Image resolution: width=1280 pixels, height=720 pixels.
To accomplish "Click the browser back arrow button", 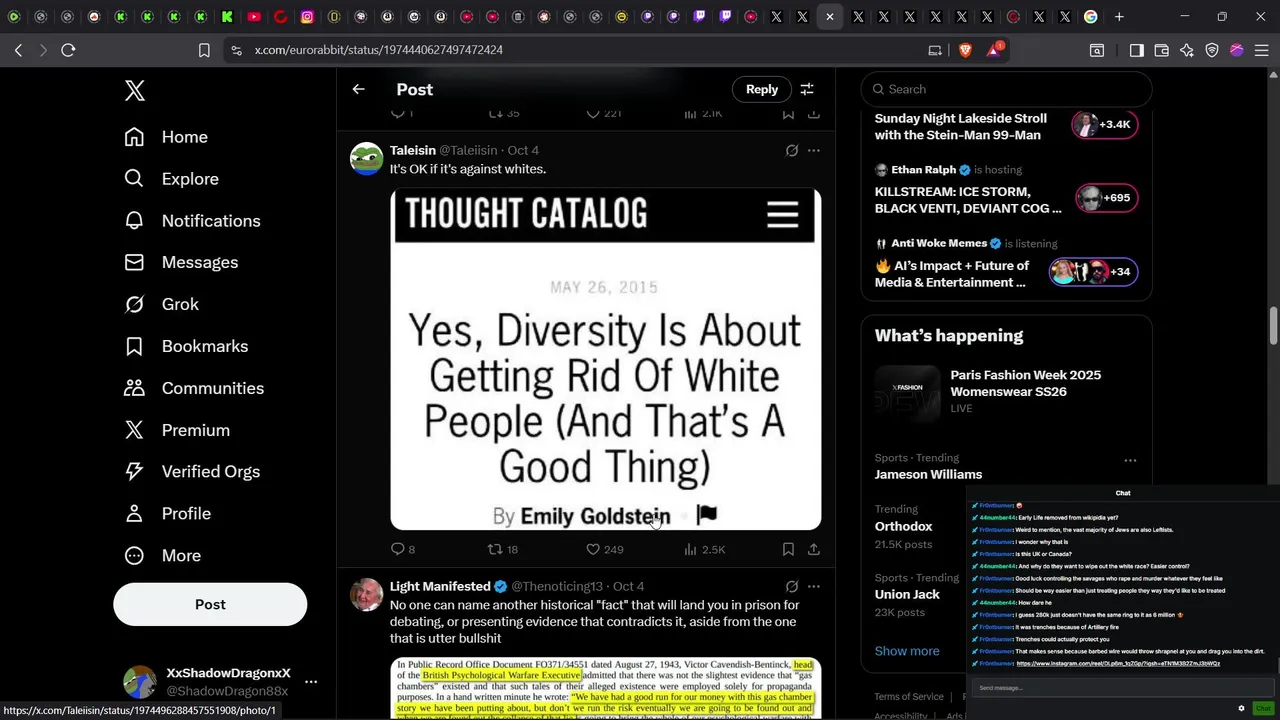I will pos(19,50).
